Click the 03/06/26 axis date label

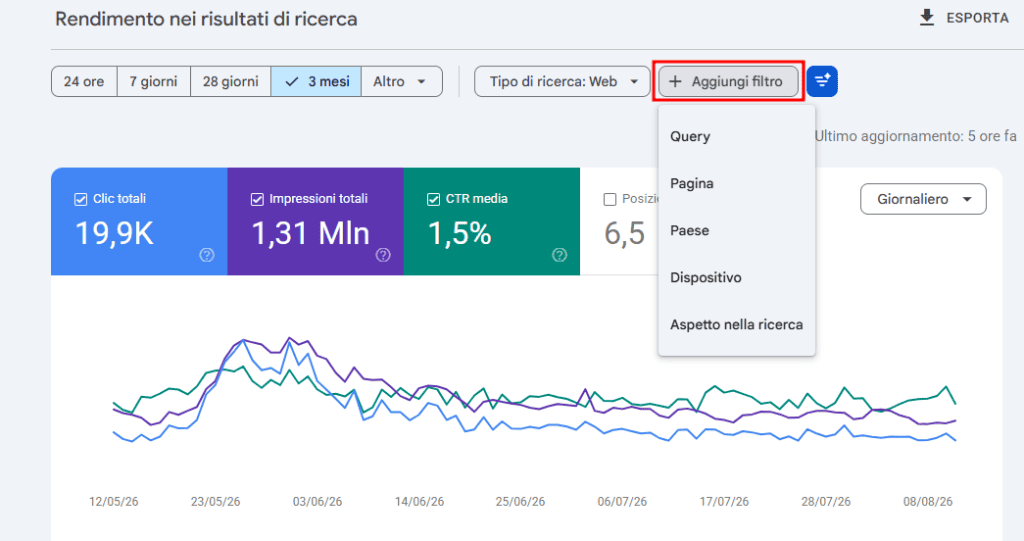tap(317, 502)
